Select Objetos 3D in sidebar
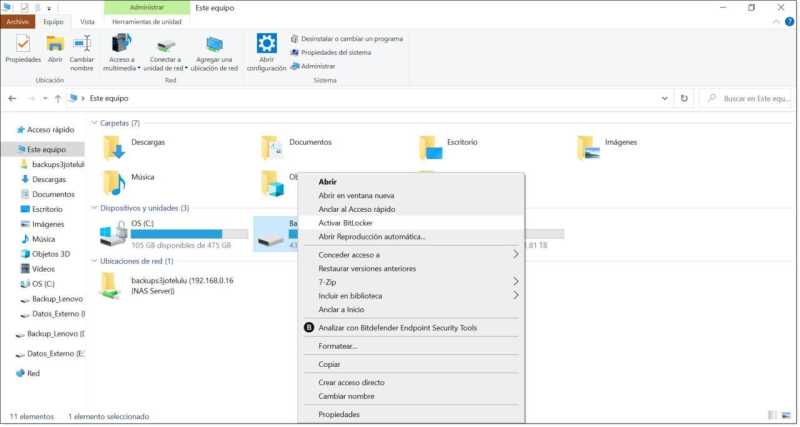This screenshot has width=800, height=427. click(45, 254)
